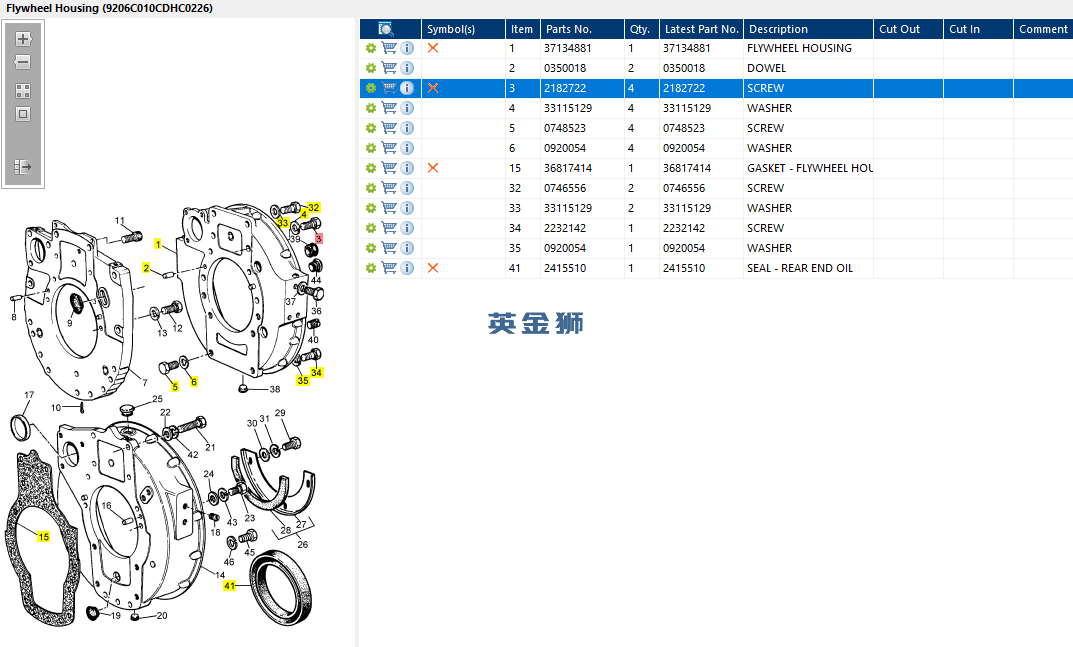Select highlighted callout 1 on the diagram
This screenshot has width=1073, height=647.
point(158,244)
